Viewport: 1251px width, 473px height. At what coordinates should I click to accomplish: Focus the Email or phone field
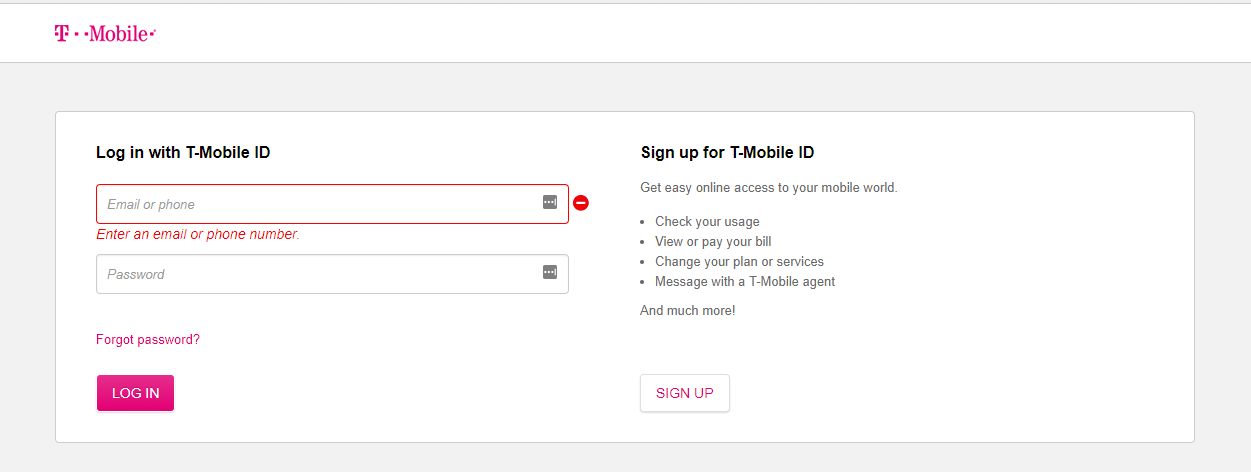point(332,204)
